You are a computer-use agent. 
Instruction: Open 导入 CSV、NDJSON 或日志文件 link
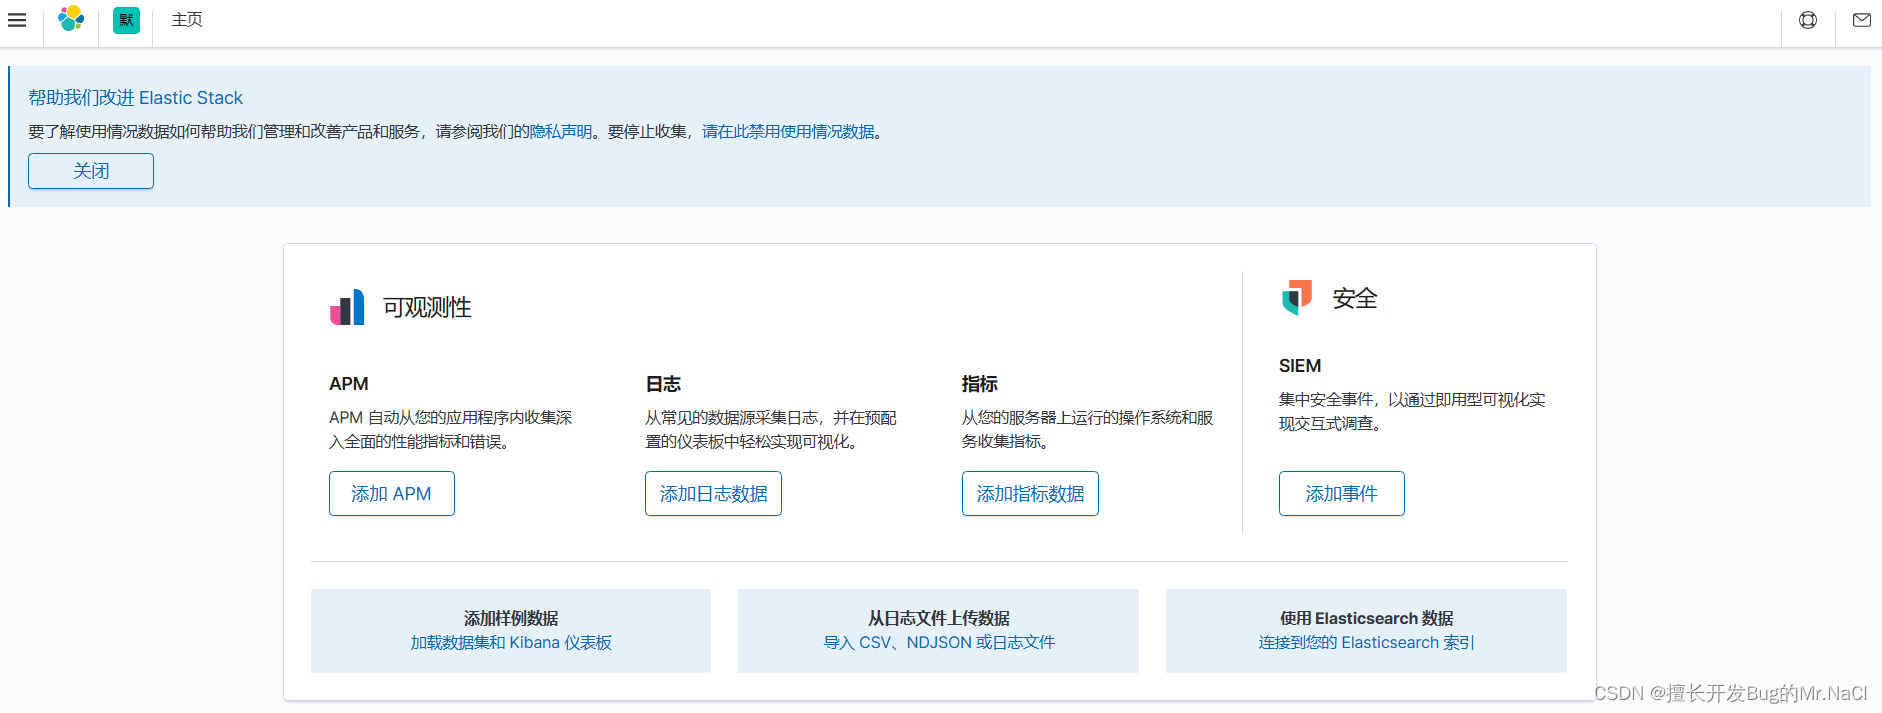[x=939, y=643]
